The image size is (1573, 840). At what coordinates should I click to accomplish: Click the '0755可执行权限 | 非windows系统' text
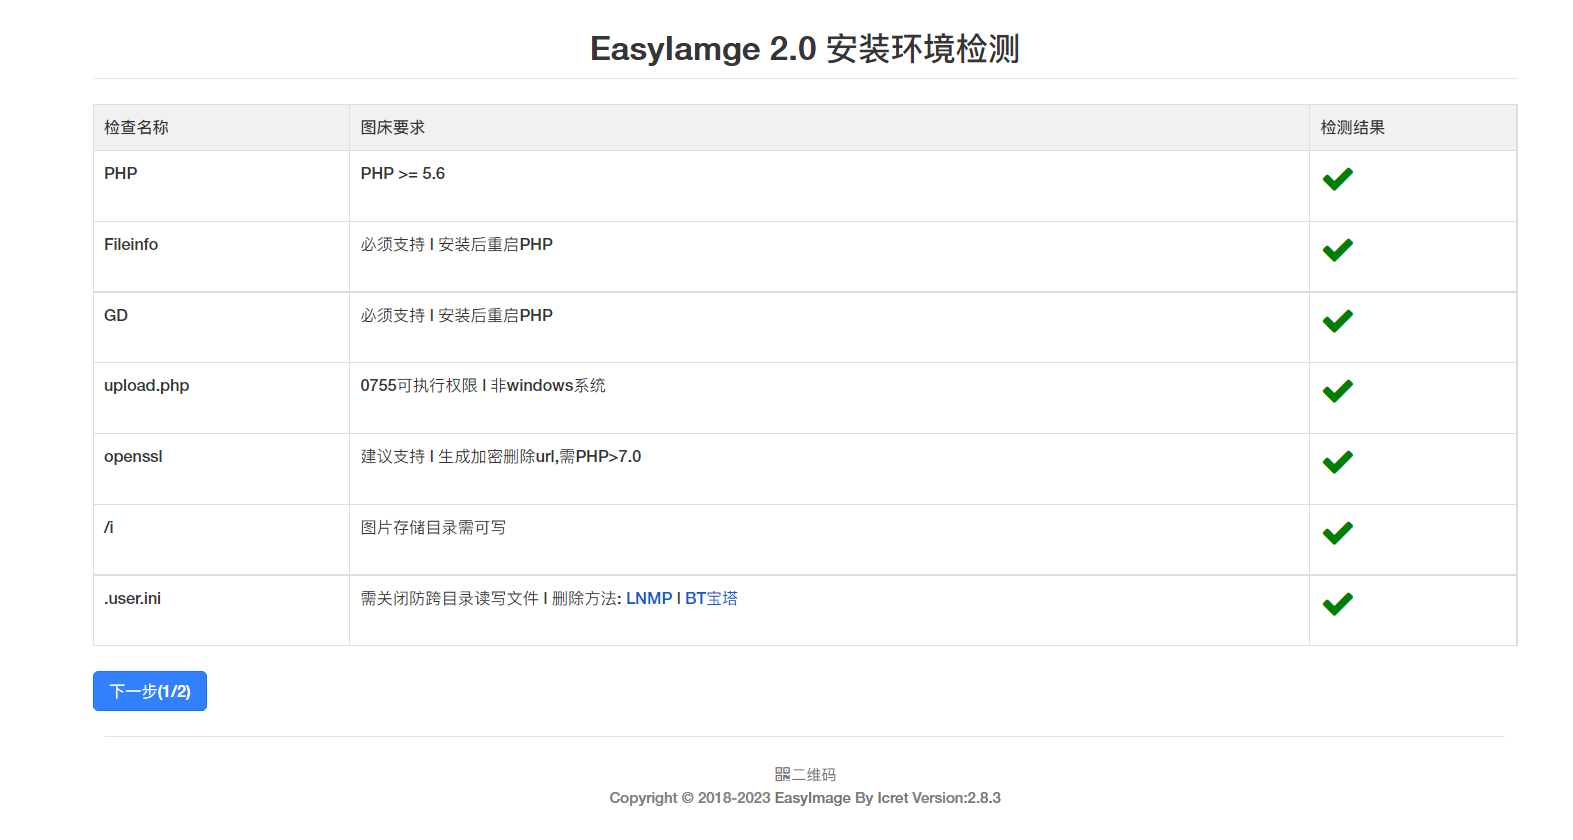[483, 385]
